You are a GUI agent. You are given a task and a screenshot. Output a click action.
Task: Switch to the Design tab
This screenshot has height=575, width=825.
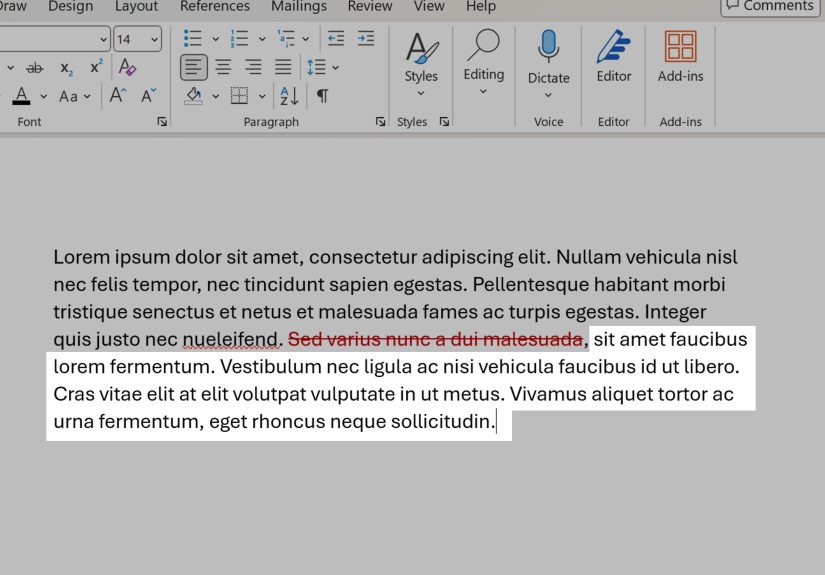[71, 6]
